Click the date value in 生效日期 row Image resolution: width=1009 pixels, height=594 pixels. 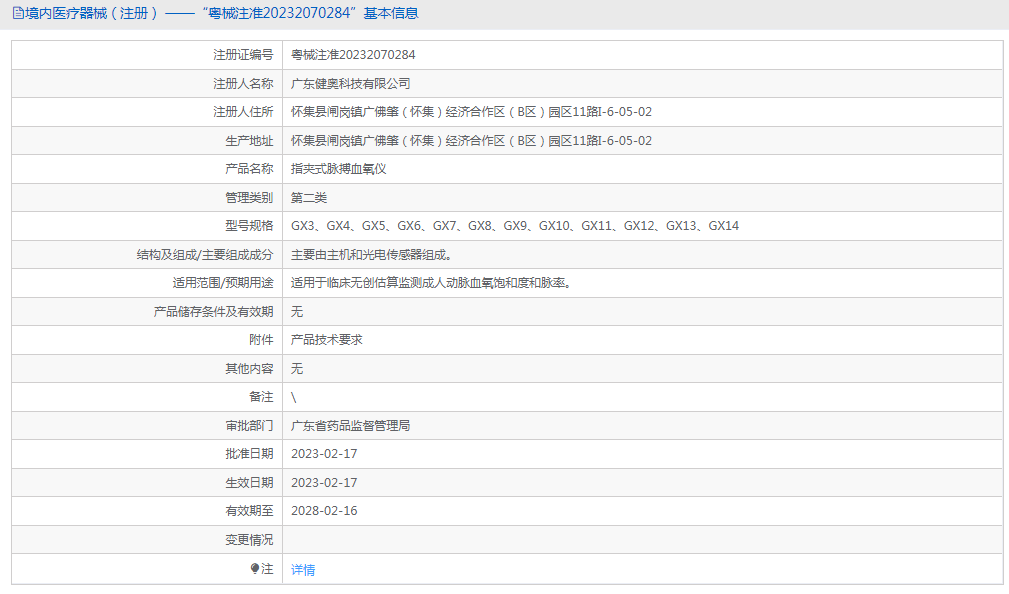coord(324,483)
